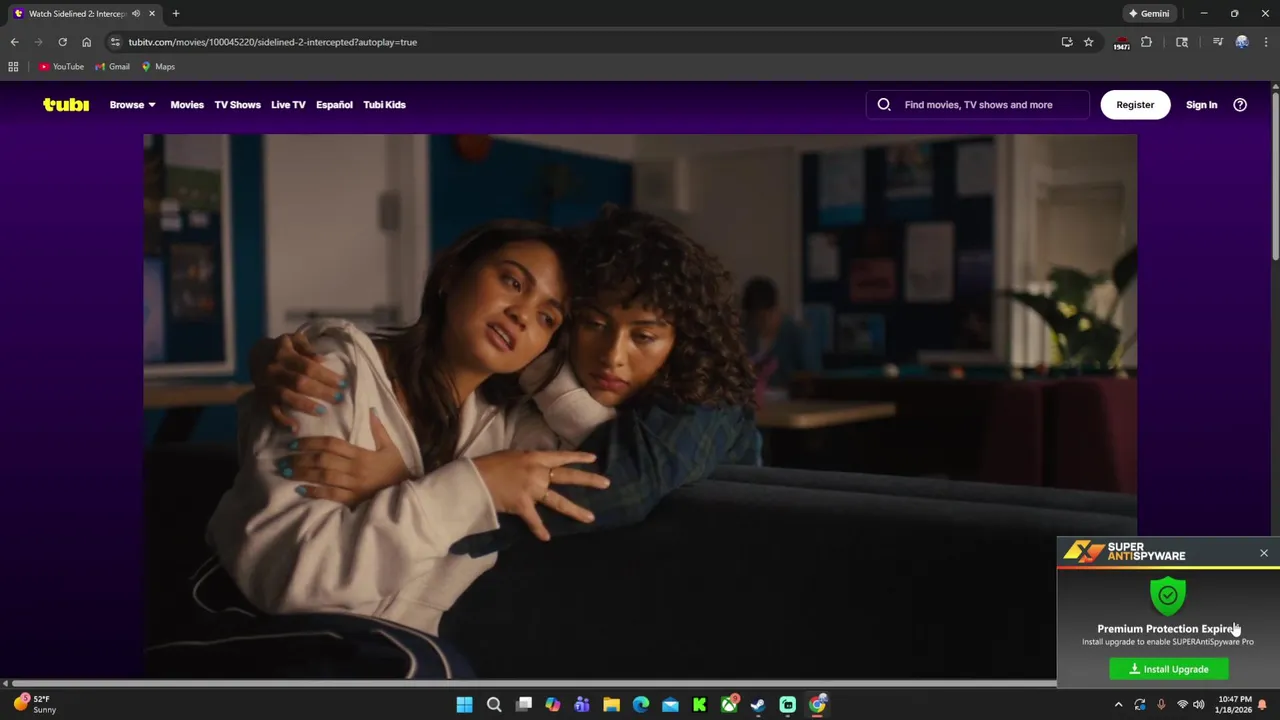1280x720 pixels.
Task: Open the media controls icon
Action: coord(1217,42)
